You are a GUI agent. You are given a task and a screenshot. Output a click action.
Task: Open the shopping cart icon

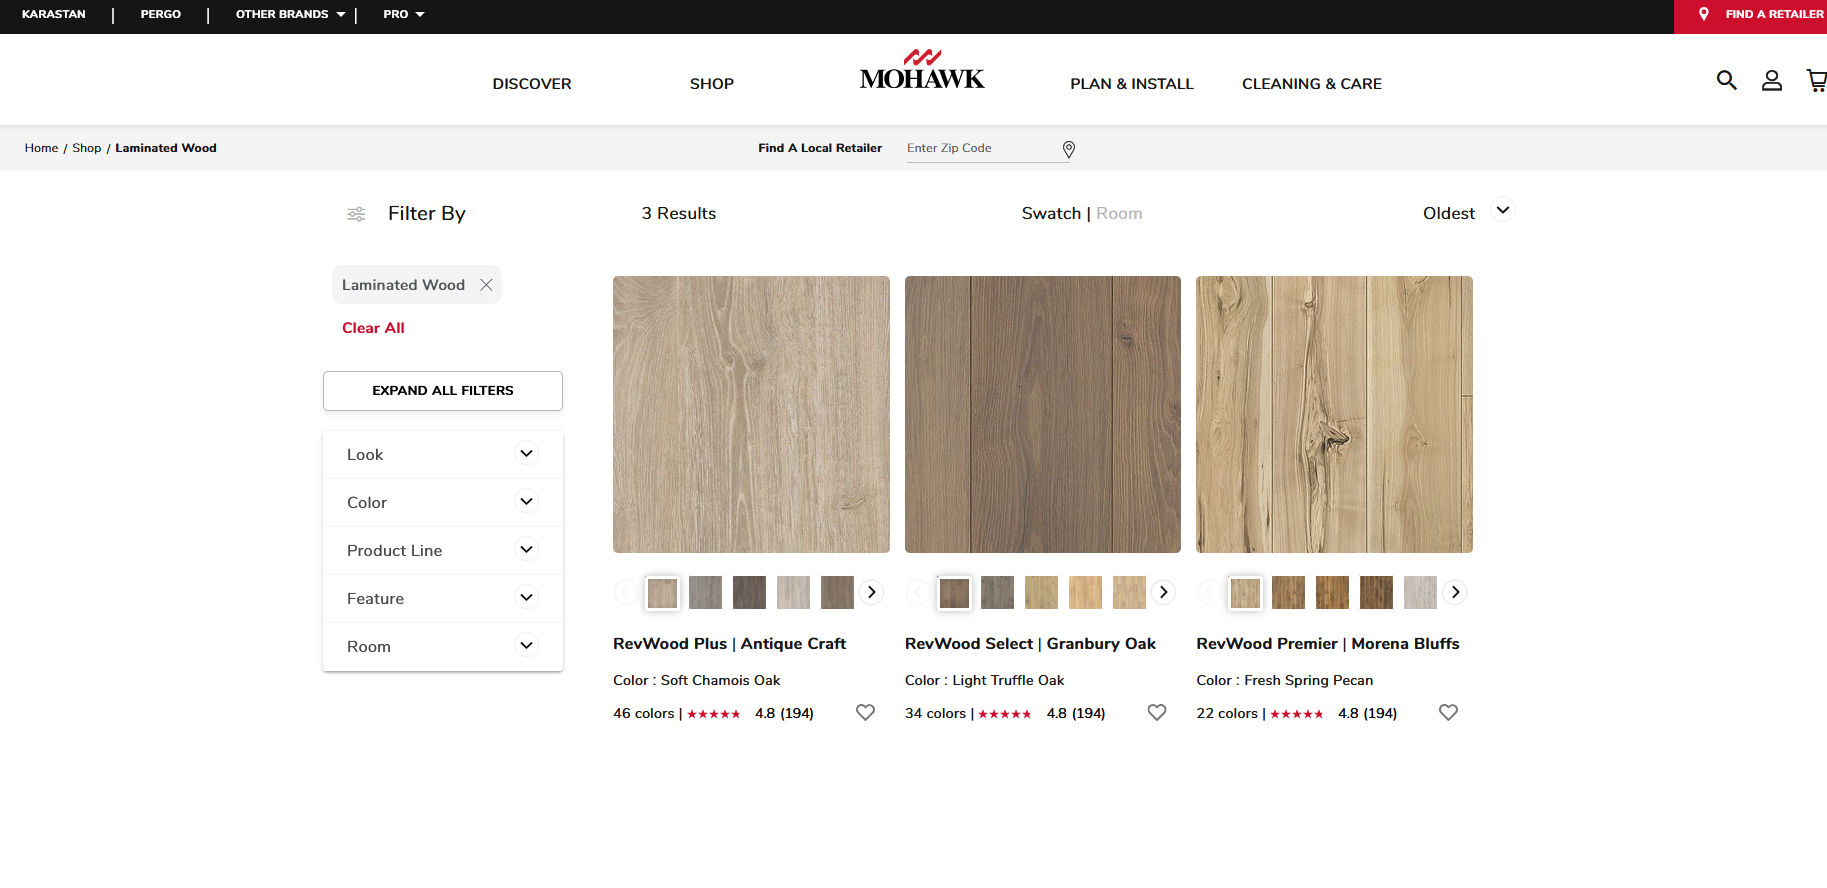tap(1816, 80)
